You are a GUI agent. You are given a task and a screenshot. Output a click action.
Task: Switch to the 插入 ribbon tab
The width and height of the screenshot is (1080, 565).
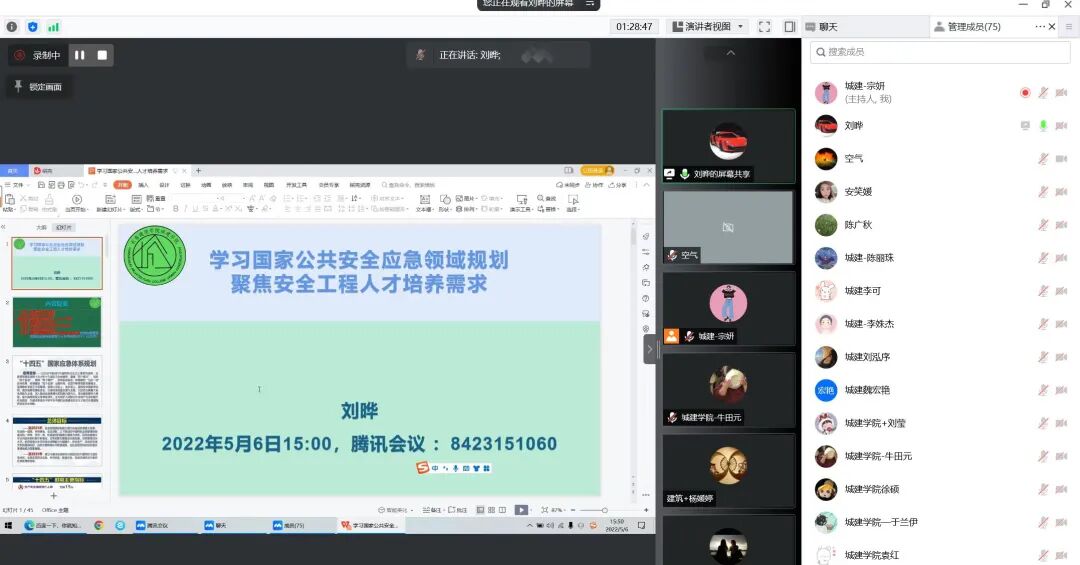pos(143,185)
